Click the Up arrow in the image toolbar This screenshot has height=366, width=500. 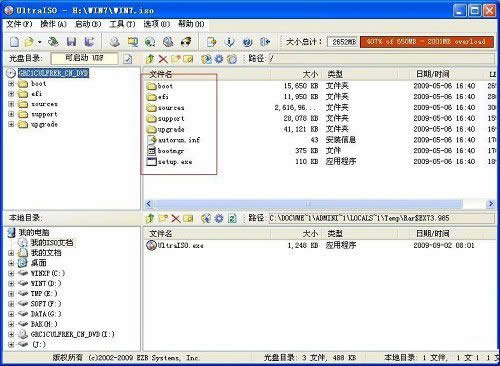click(150, 59)
